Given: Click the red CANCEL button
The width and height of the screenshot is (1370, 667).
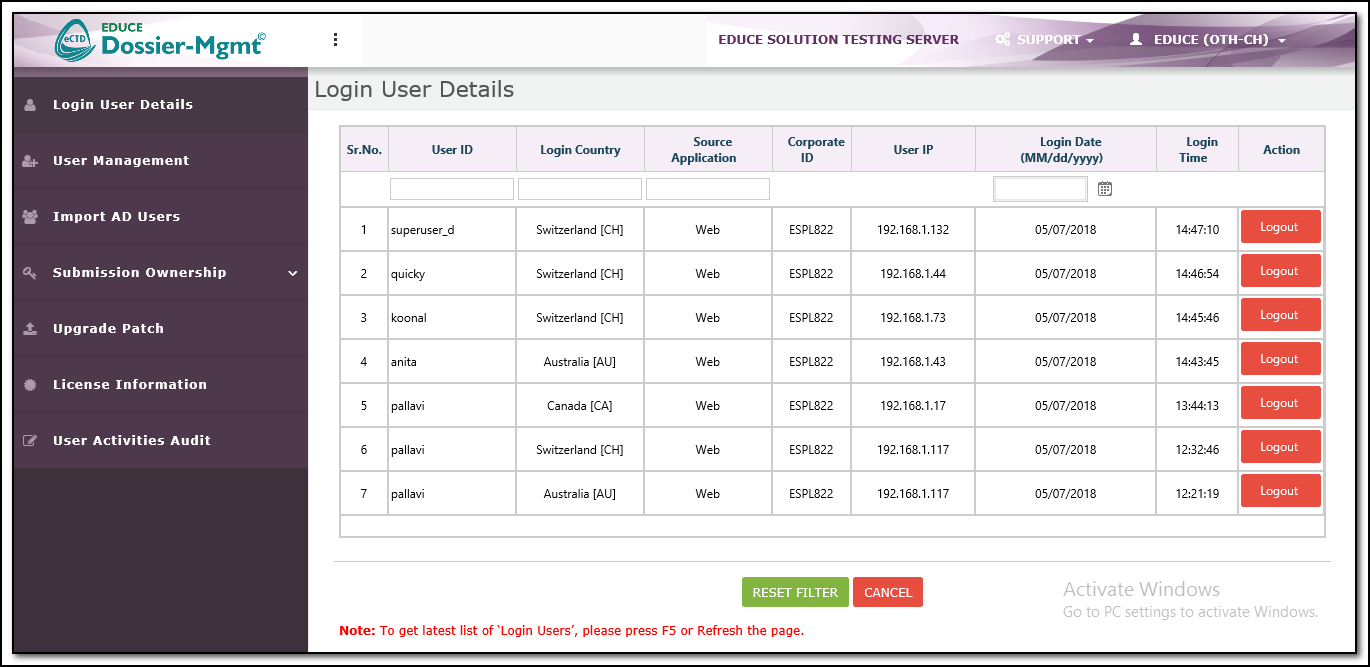Looking at the screenshot, I should pos(887,592).
